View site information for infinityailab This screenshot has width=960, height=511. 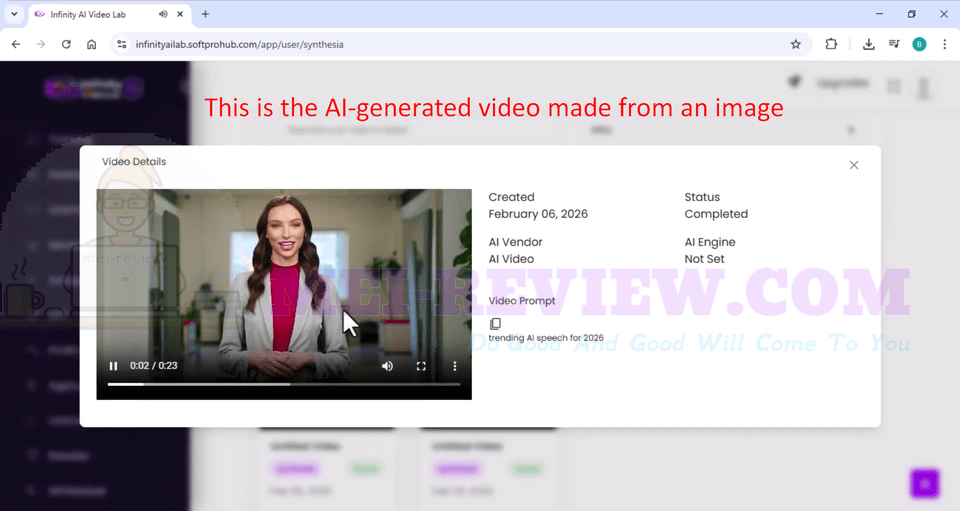pos(122,44)
